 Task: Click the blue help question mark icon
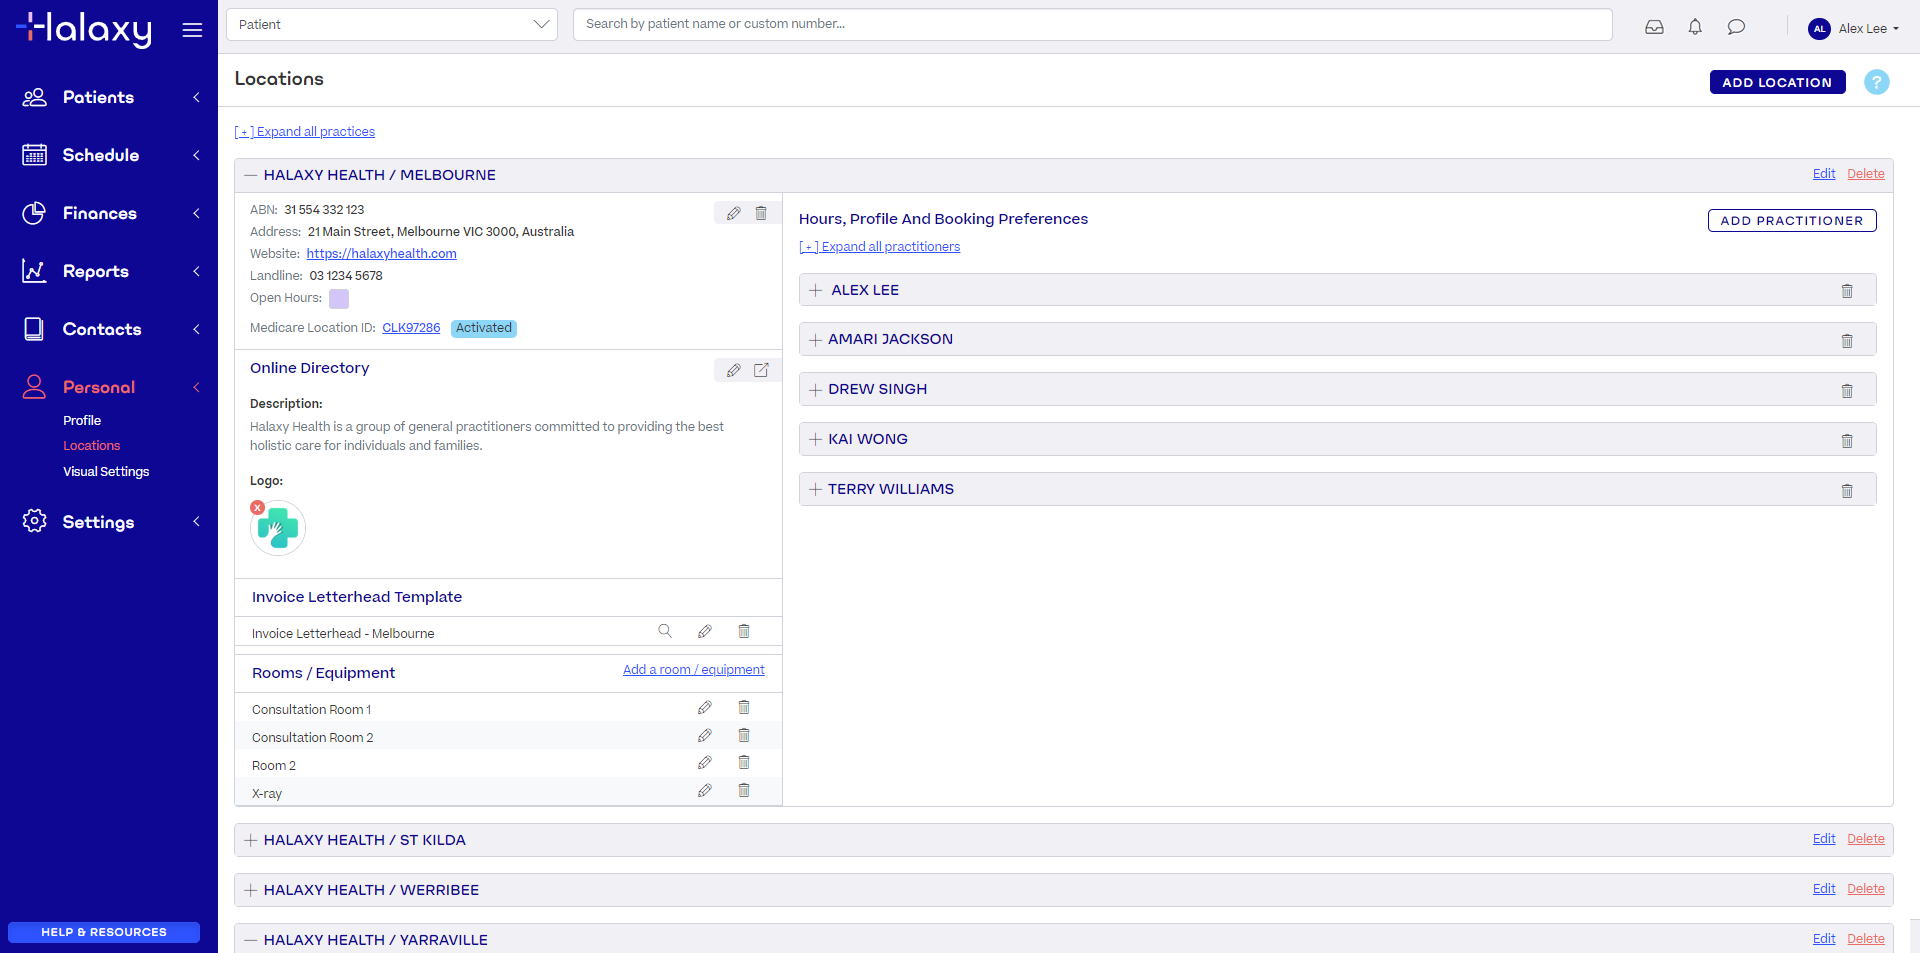1876,82
